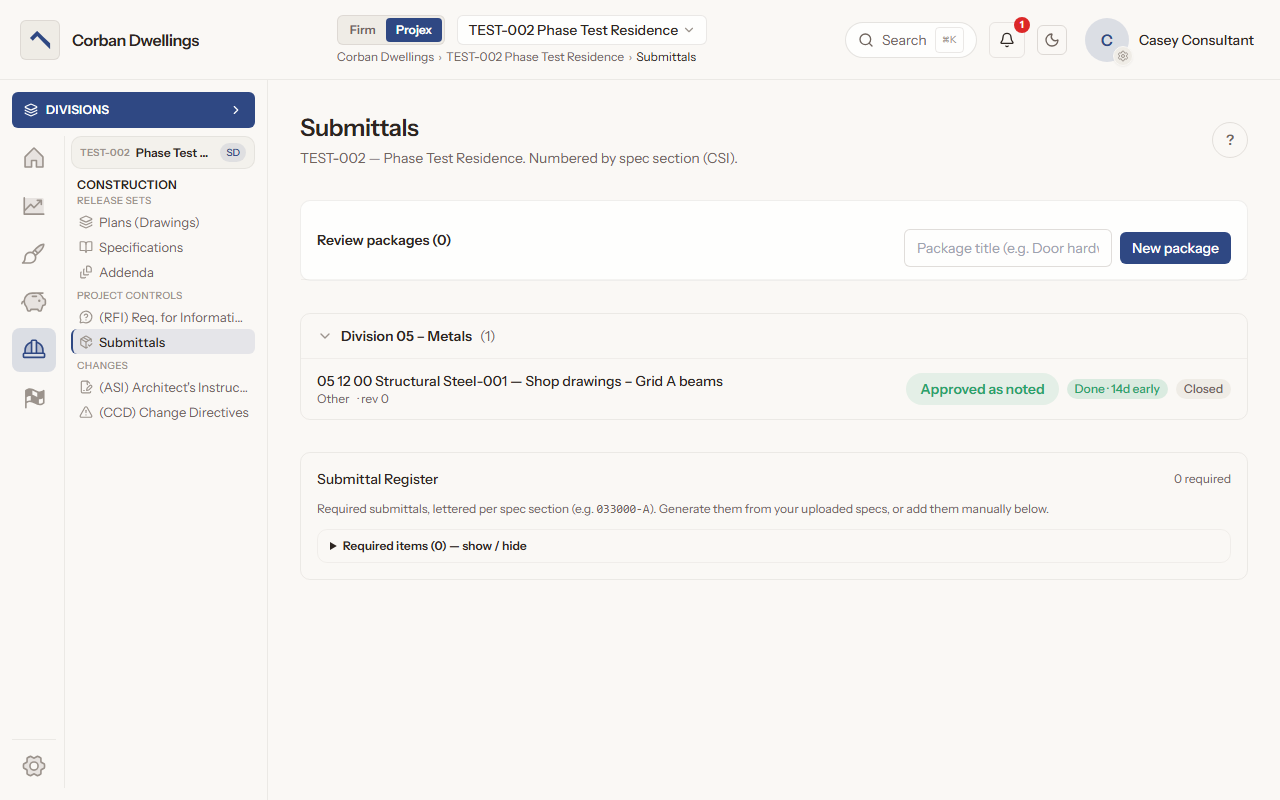Open (ASI) Architect's Instructions page
The image size is (1280, 800).
163,387
